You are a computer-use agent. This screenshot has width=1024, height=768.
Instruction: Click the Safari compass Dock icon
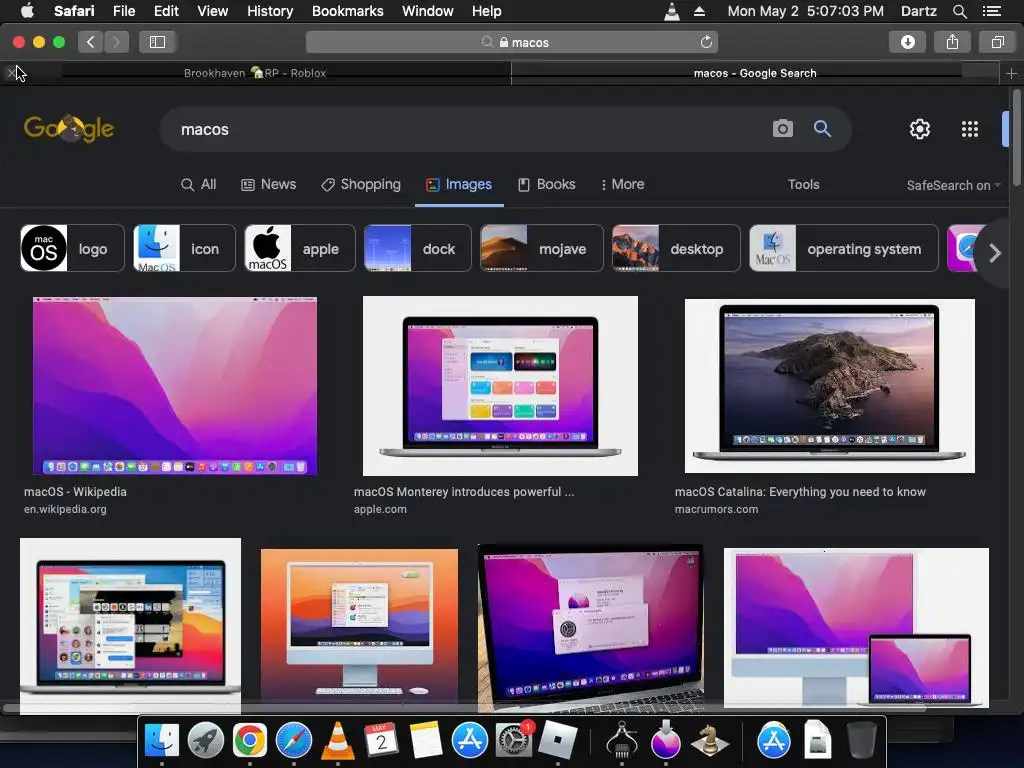coord(294,741)
